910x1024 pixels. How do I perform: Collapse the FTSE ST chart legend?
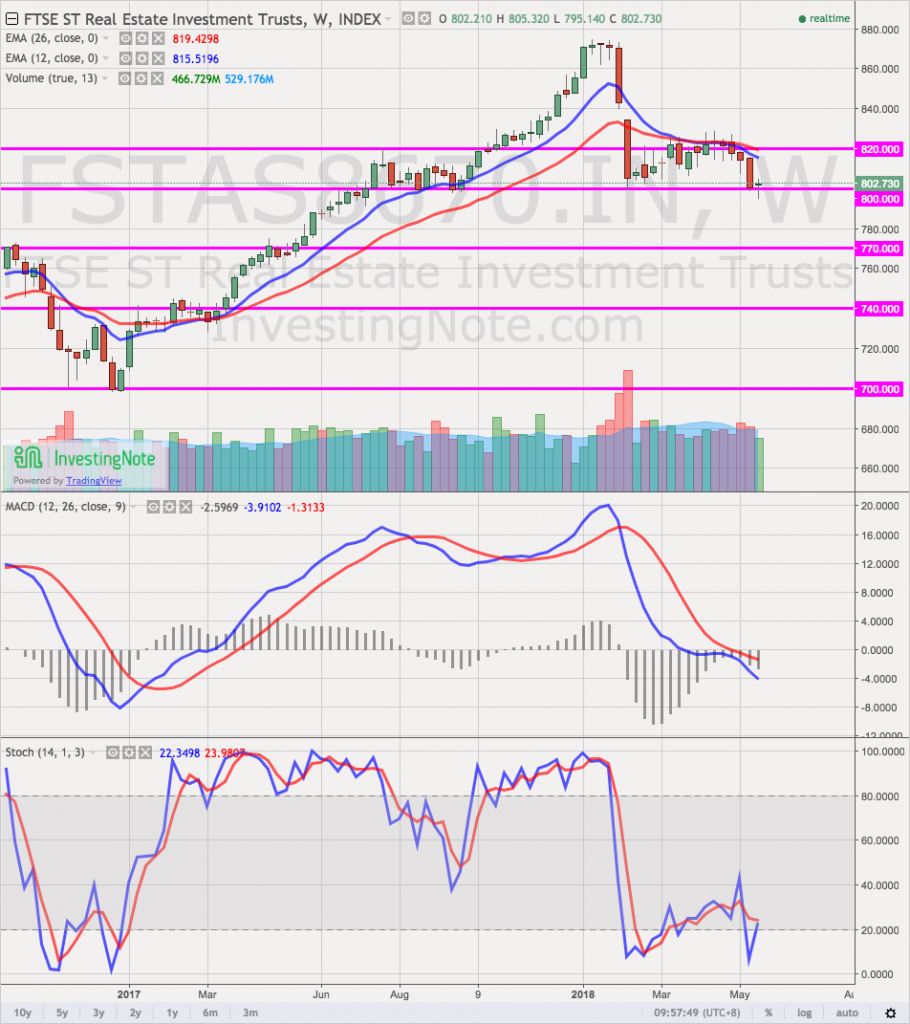pyautogui.click(x=9, y=19)
